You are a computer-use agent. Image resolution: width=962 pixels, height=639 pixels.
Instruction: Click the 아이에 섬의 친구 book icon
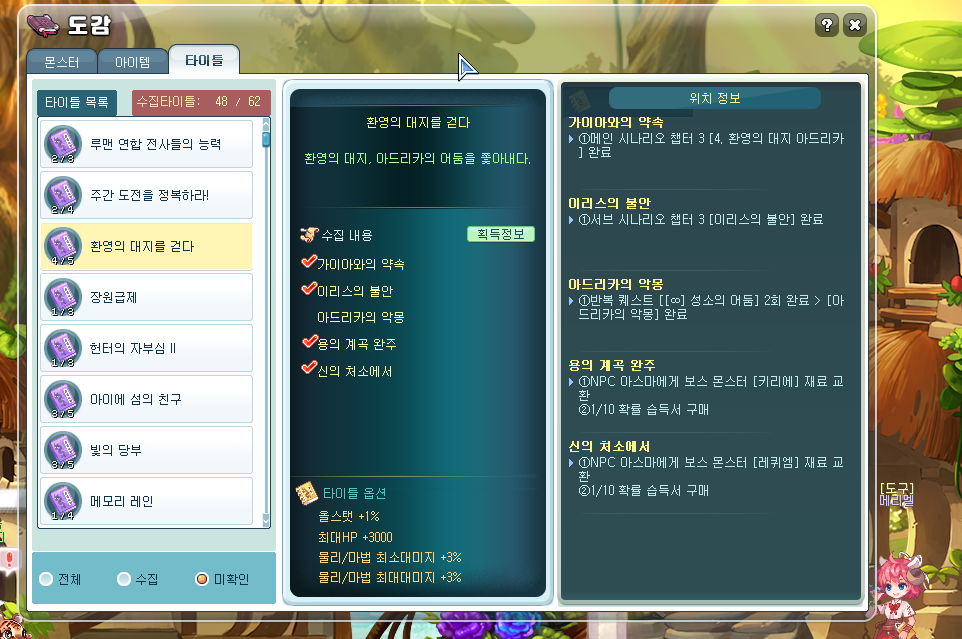pos(63,399)
